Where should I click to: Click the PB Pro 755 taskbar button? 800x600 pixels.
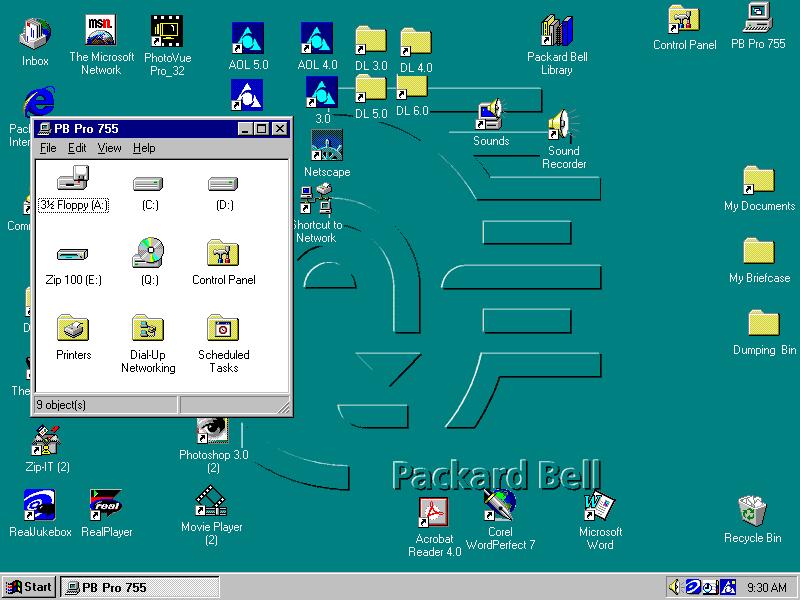140,587
